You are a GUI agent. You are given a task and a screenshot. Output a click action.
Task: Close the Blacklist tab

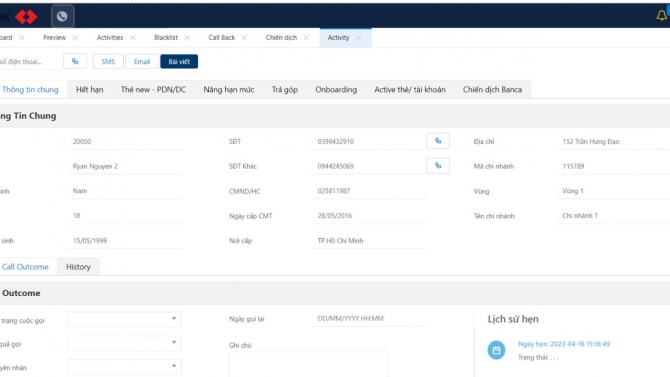pos(187,38)
